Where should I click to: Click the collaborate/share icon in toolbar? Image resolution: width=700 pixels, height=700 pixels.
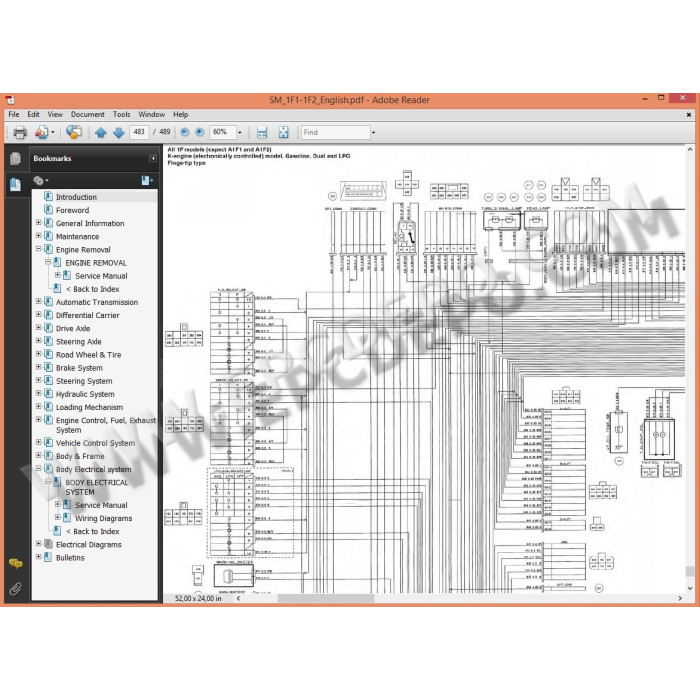click(42, 132)
